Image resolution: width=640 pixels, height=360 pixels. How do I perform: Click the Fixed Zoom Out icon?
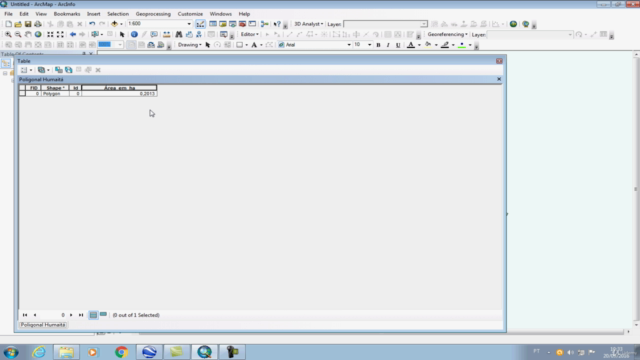click(x=60, y=35)
